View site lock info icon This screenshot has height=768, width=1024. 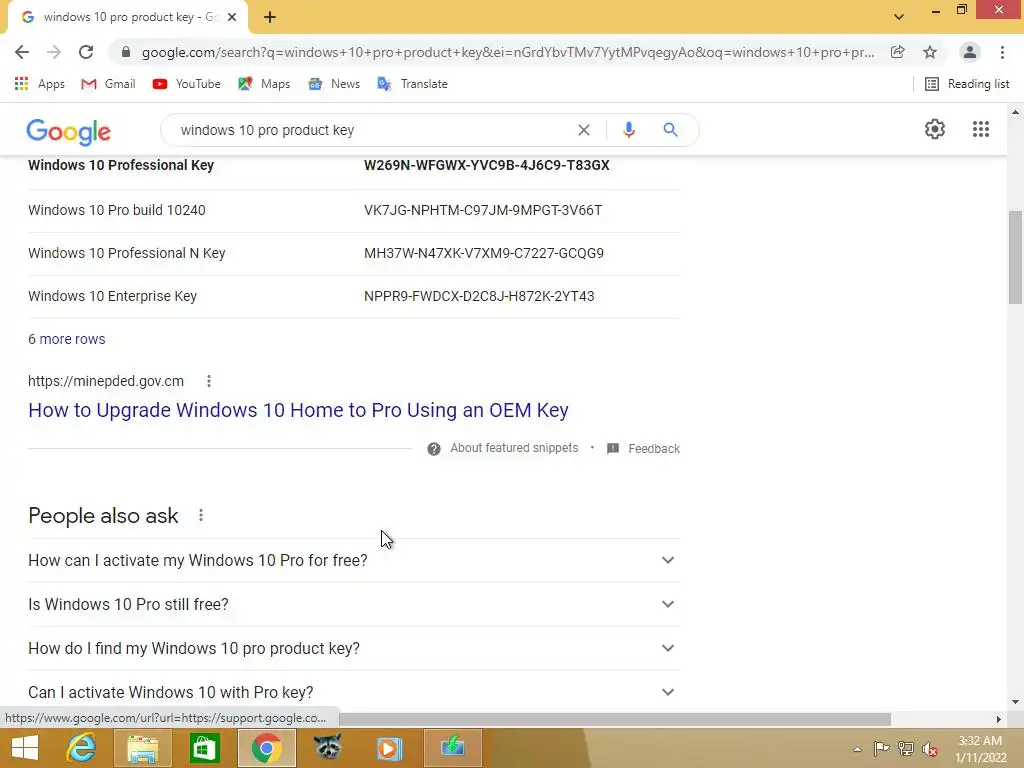[126, 52]
